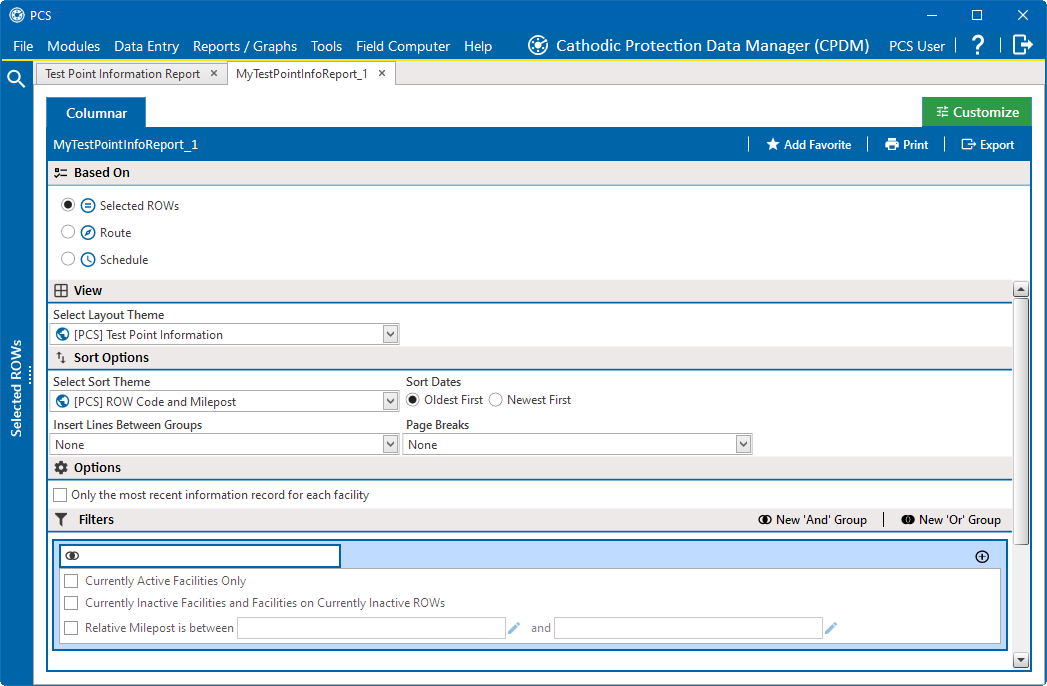
Task: Check 'Only the most recent information record' option
Action: click(60, 494)
